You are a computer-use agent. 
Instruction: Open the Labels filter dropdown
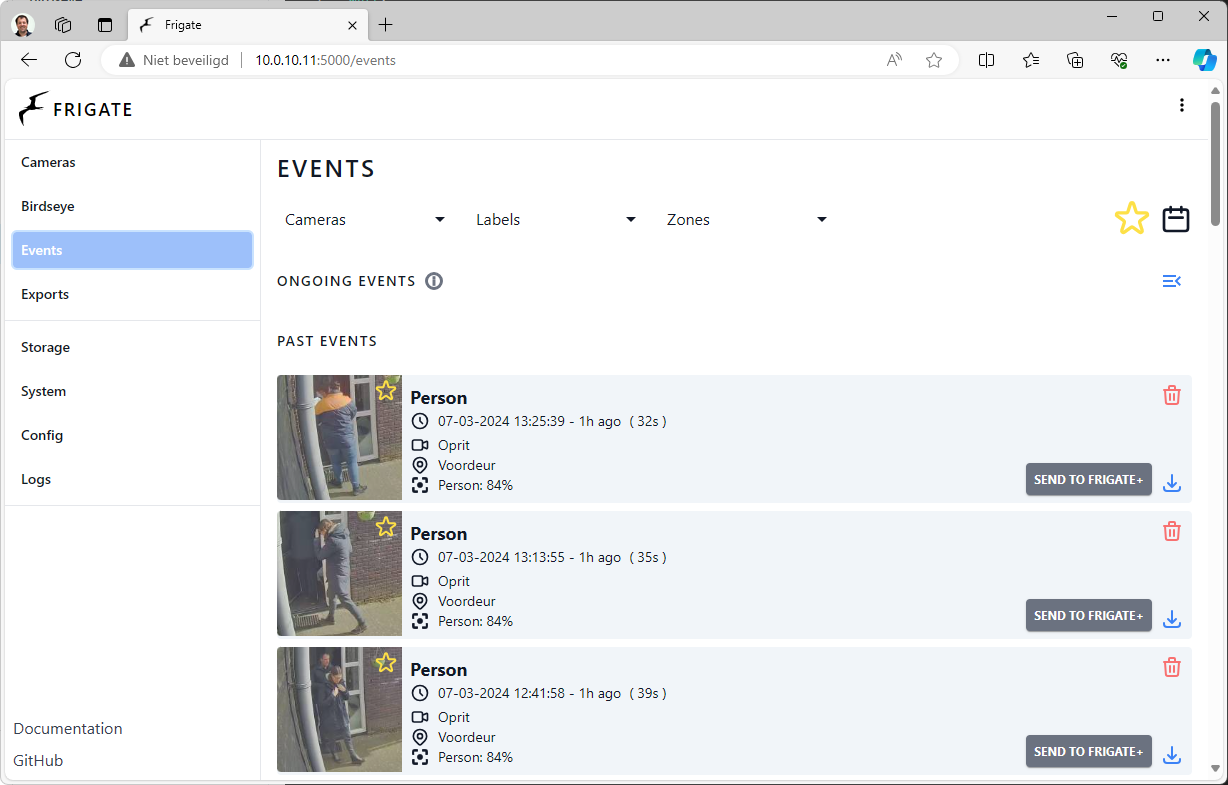click(556, 220)
